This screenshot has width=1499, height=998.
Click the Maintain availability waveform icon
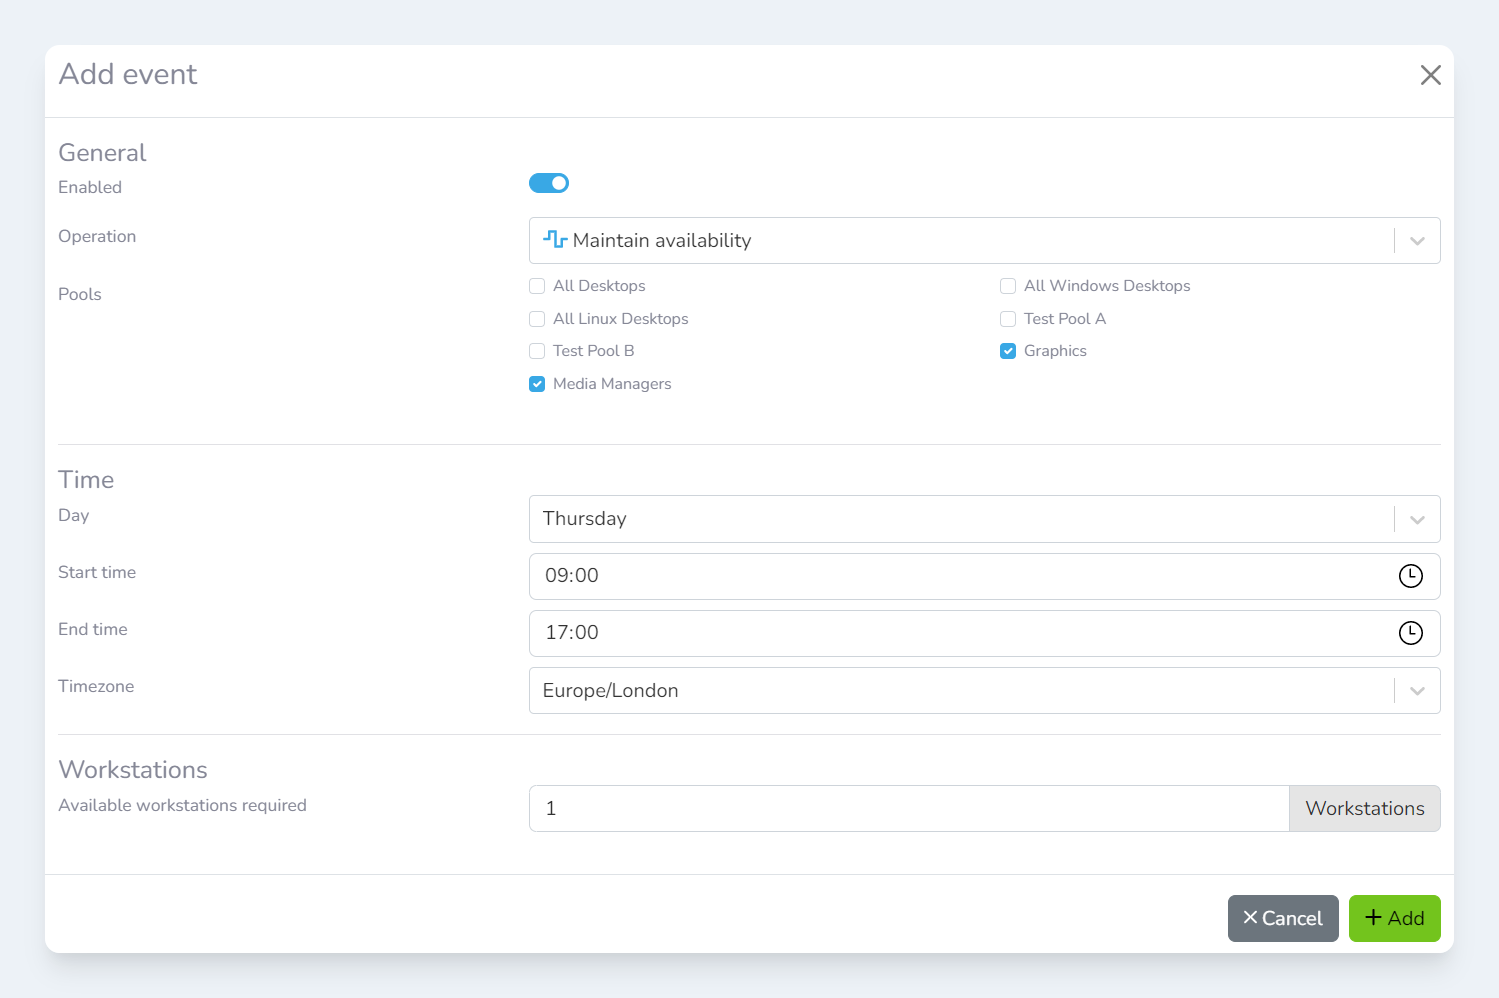555,240
